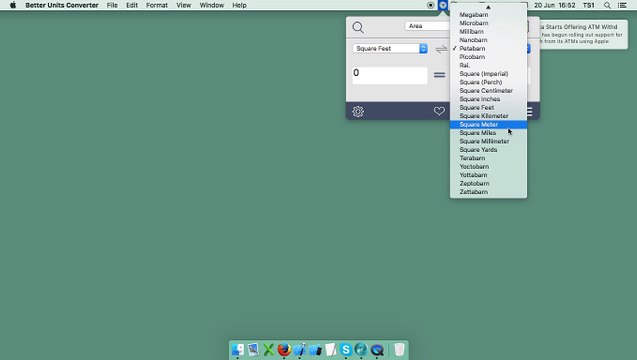The image size is (637, 360).
Task: Open the Window menu
Action: click(212, 5)
